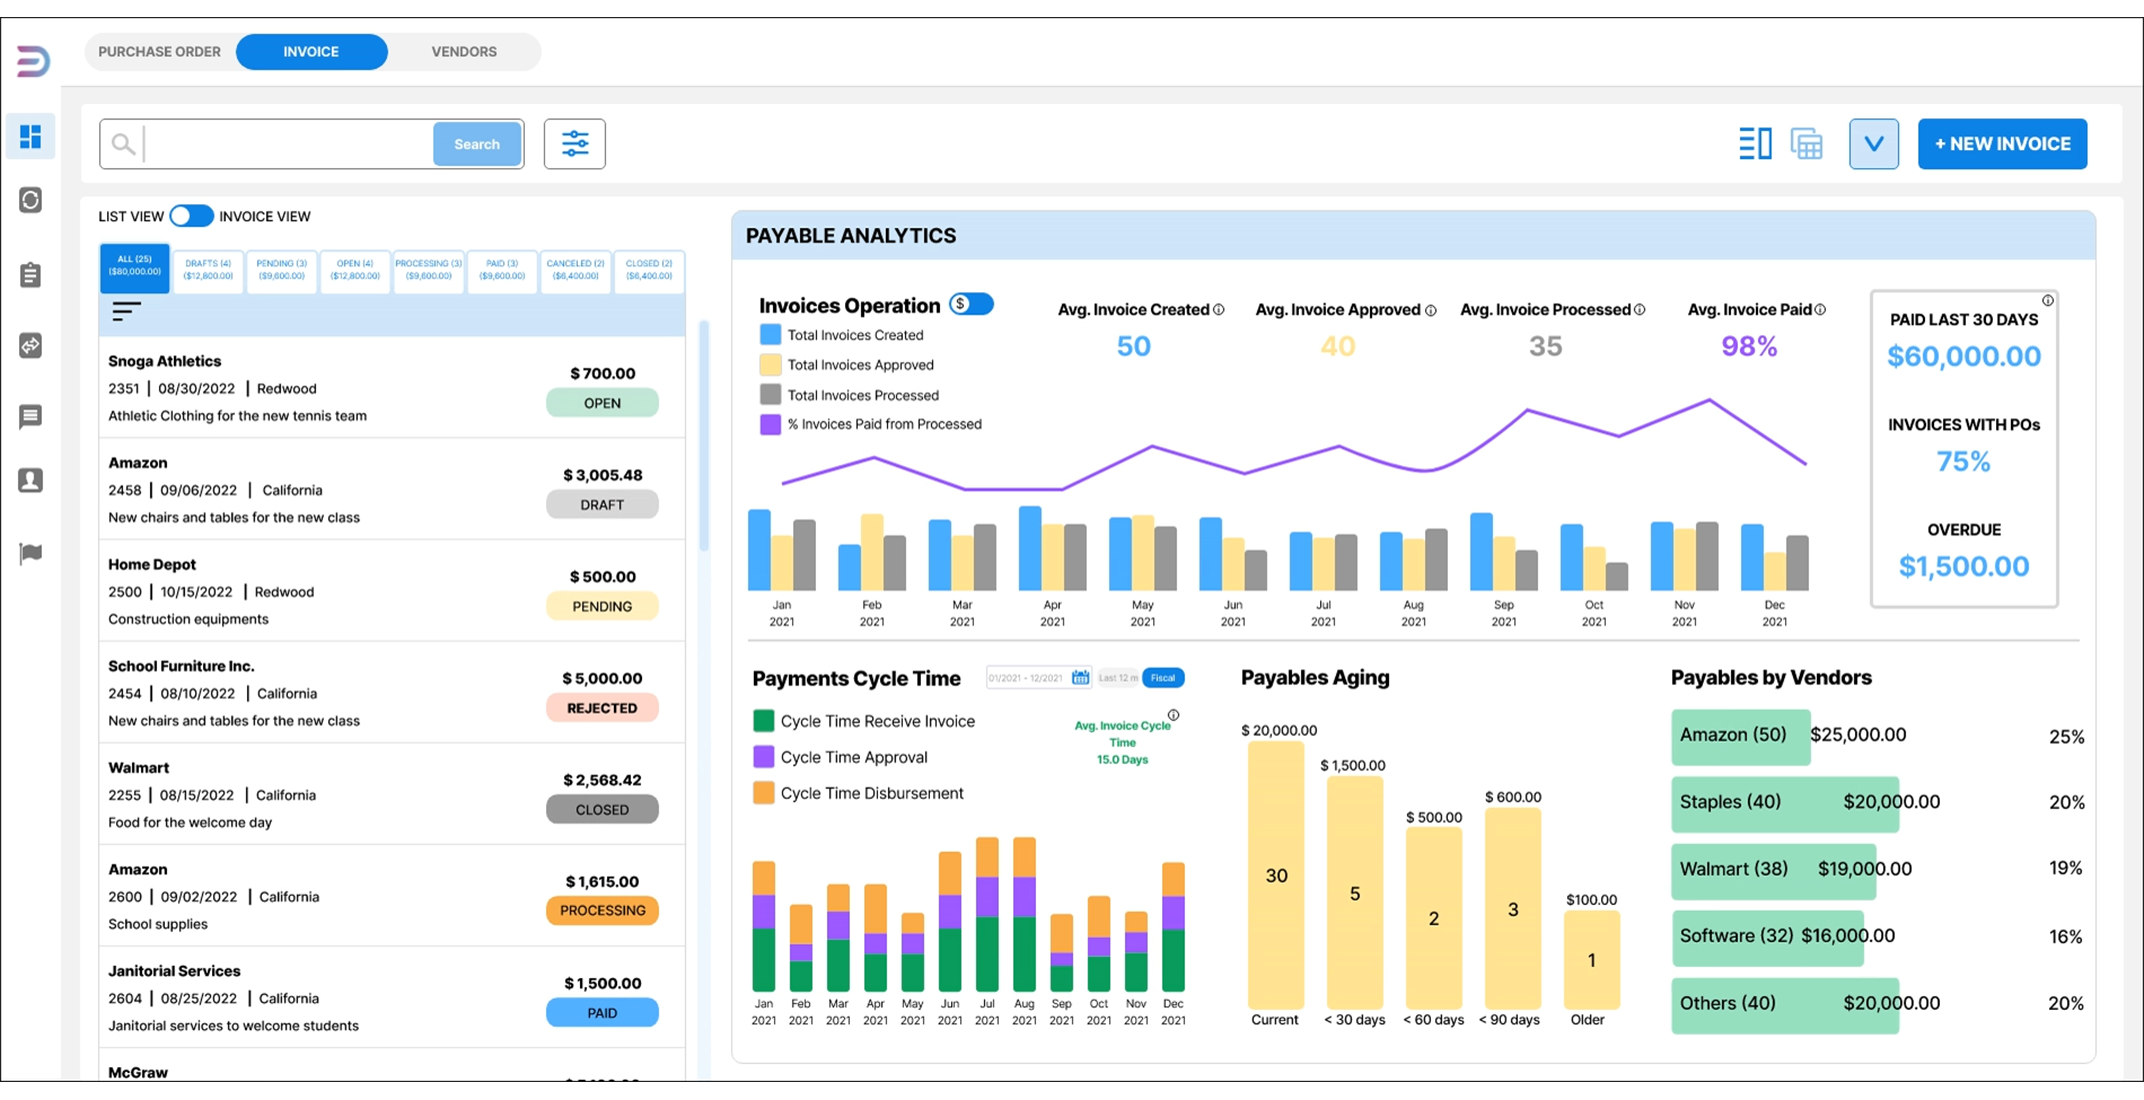Select the PENDING (3) status tab
The height and width of the screenshot is (1100, 2144).
pos(282,271)
